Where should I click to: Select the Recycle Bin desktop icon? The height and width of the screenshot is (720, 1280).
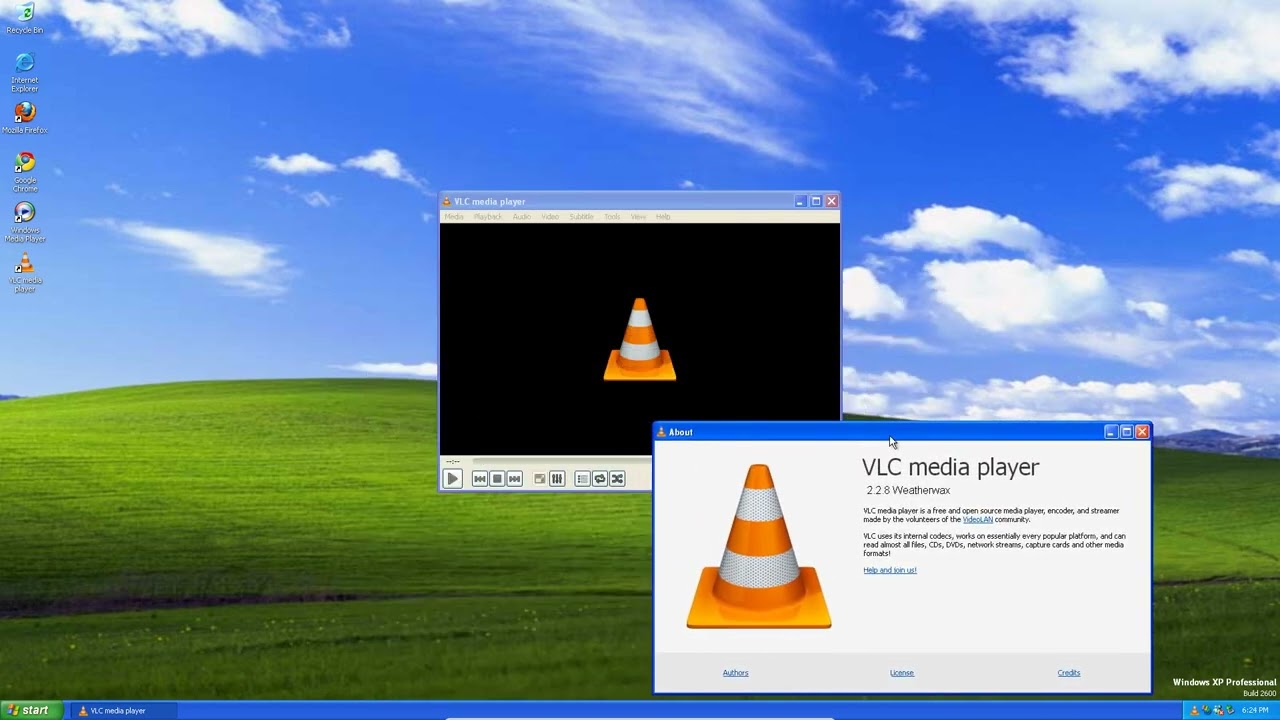point(24,18)
